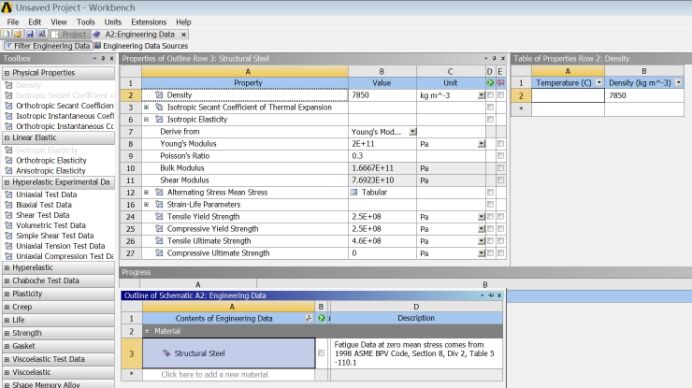
Task: Click the Density property row icon
Action: pyautogui.click(x=159, y=95)
